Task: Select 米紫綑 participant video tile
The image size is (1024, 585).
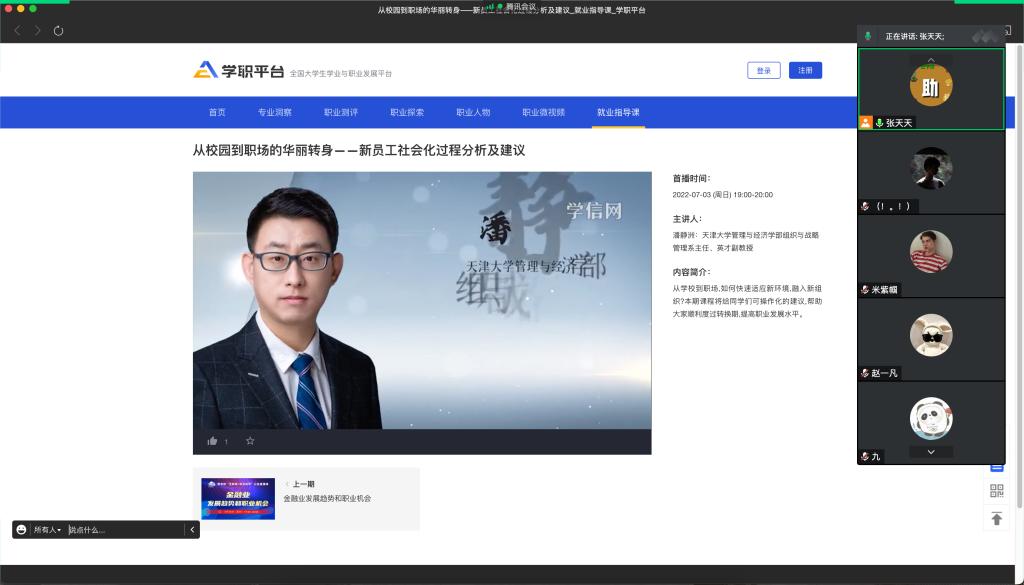Action: tap(931, 255)
